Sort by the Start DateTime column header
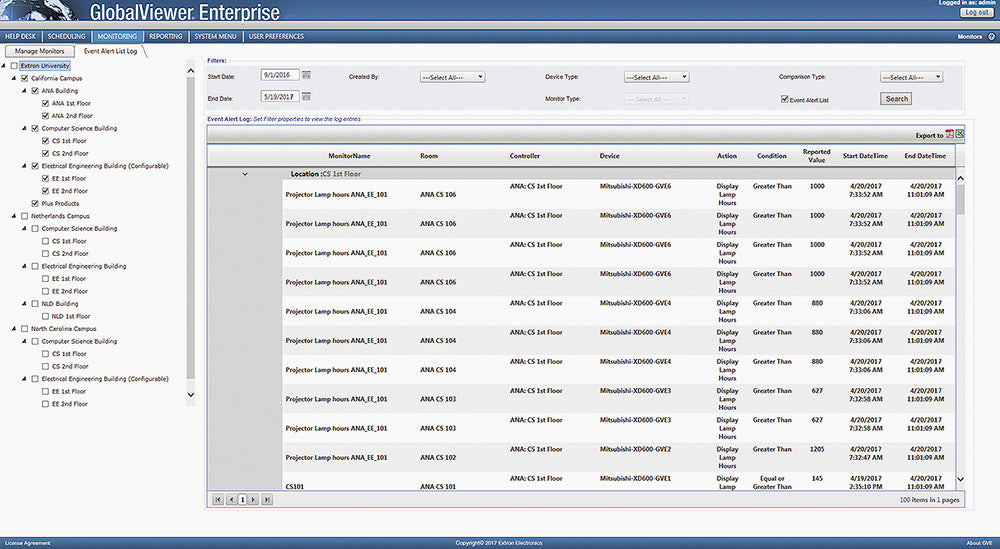This screenshot has height=549, width=1000. pyautogui.click(x=865, y=156)
